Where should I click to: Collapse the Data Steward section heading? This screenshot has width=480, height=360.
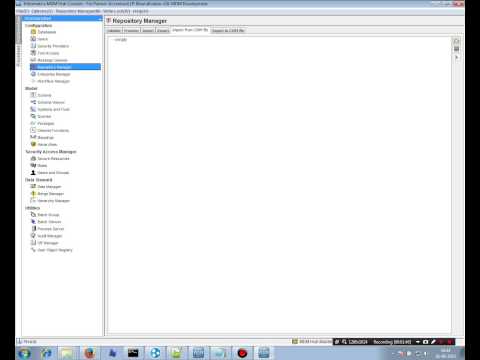(38, 180)
